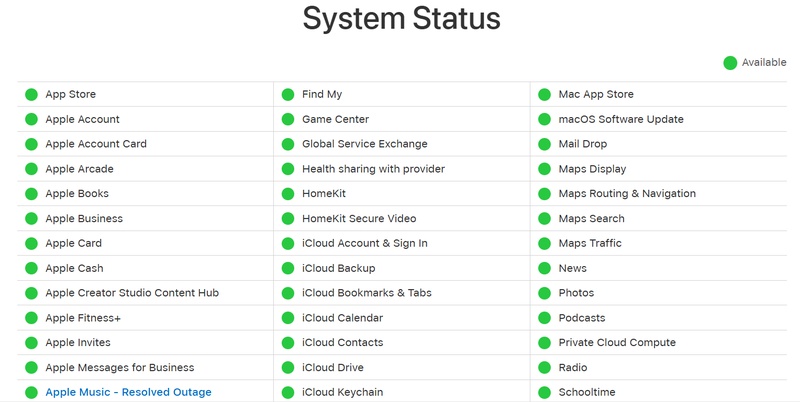
Task: Click the Maps Routing & Navigation entry
Action: coord(627,194)
